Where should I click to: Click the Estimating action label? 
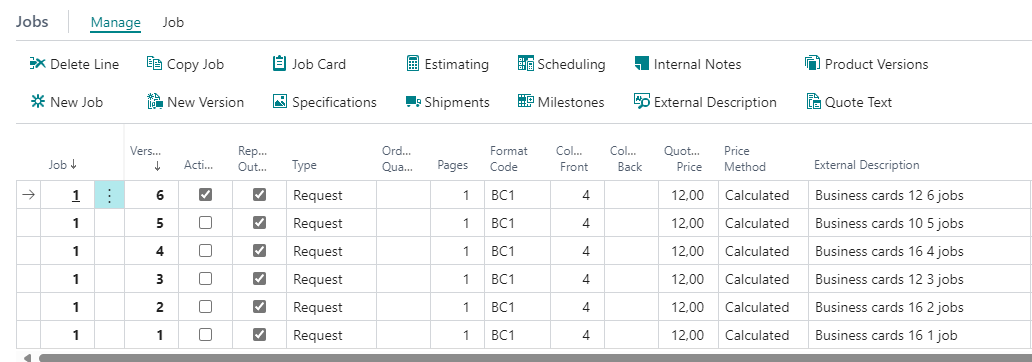[457, 64]
